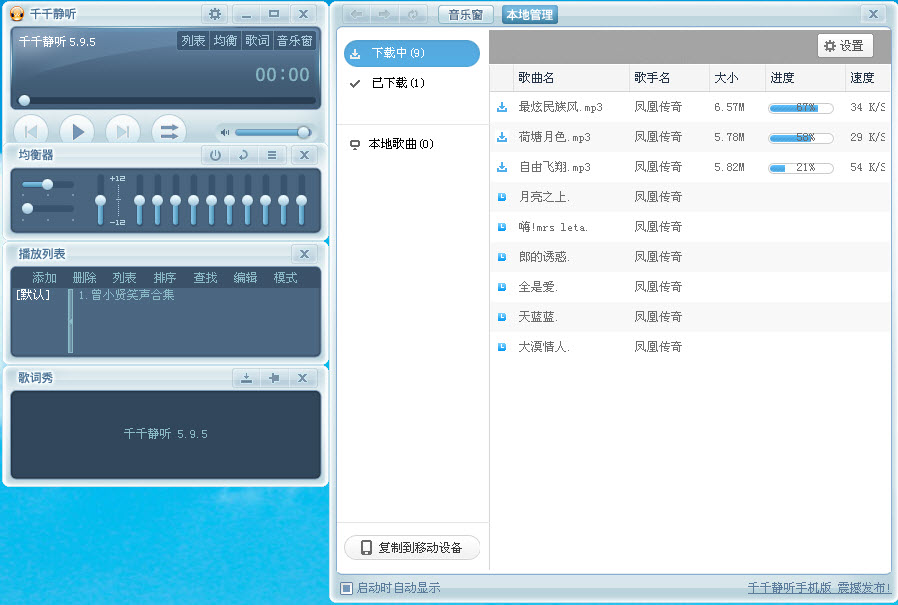Switch to the 歌词 view on the player
The width and height of the screenshot is (898, 605).
click(256, 41)
